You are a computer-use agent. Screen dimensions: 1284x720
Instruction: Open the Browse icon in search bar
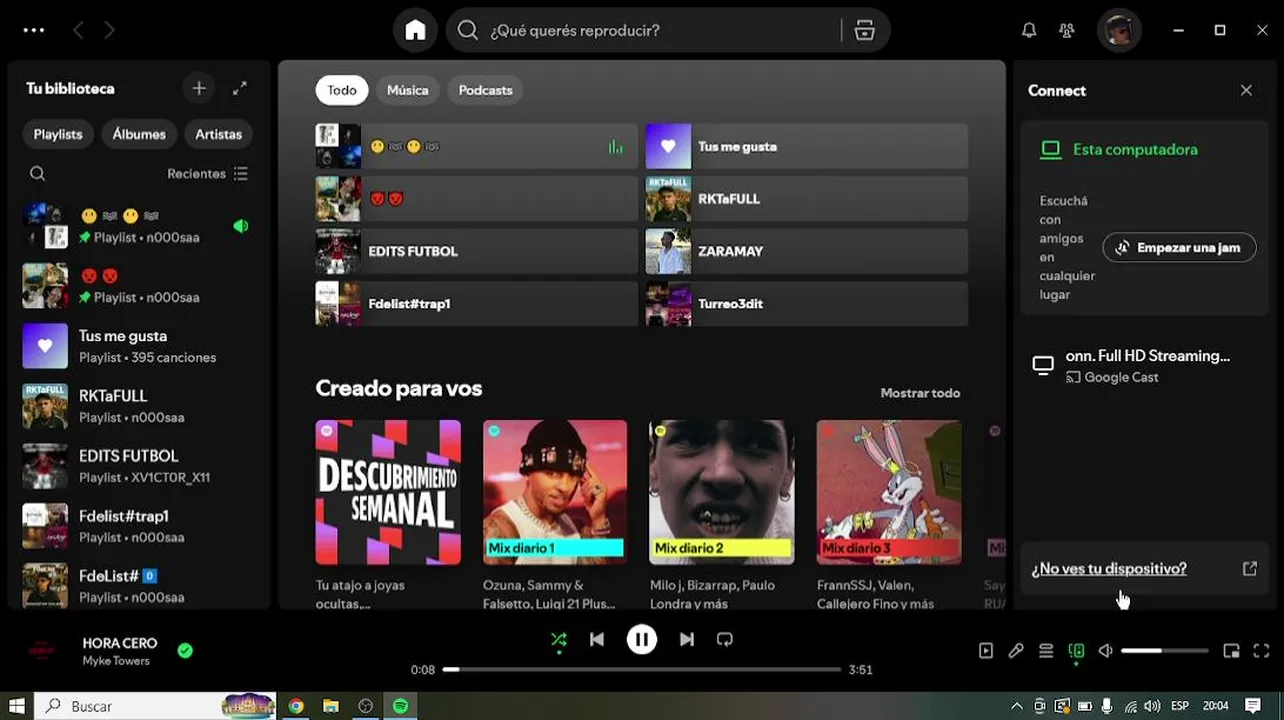[x=865, y=30]
